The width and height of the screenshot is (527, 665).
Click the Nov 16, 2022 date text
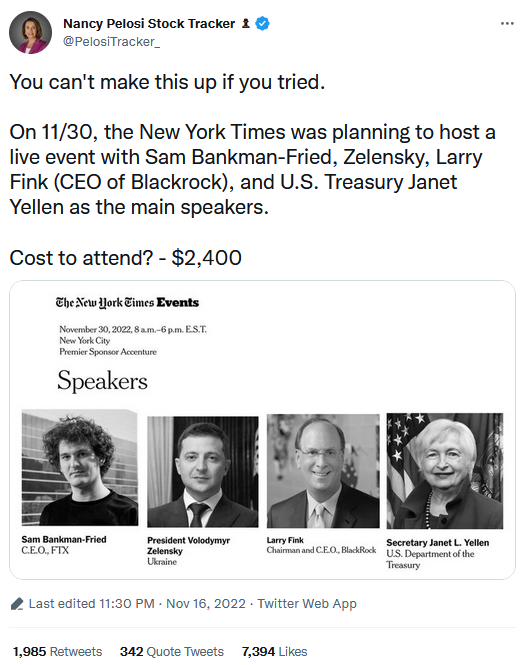206,604
